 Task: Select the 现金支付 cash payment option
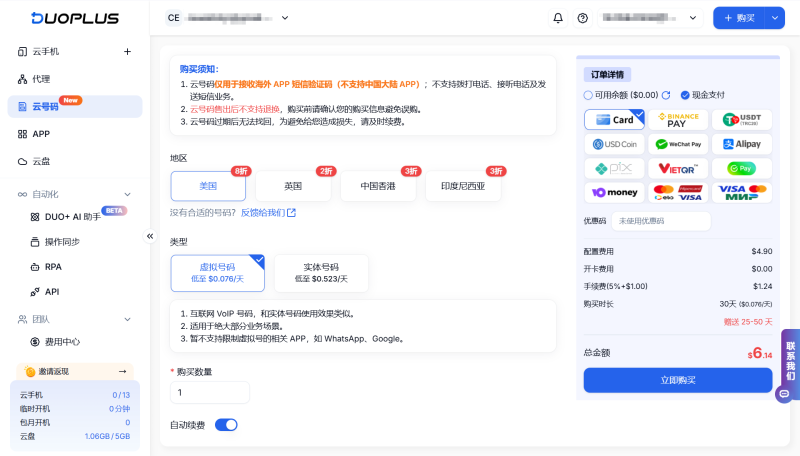685,95
